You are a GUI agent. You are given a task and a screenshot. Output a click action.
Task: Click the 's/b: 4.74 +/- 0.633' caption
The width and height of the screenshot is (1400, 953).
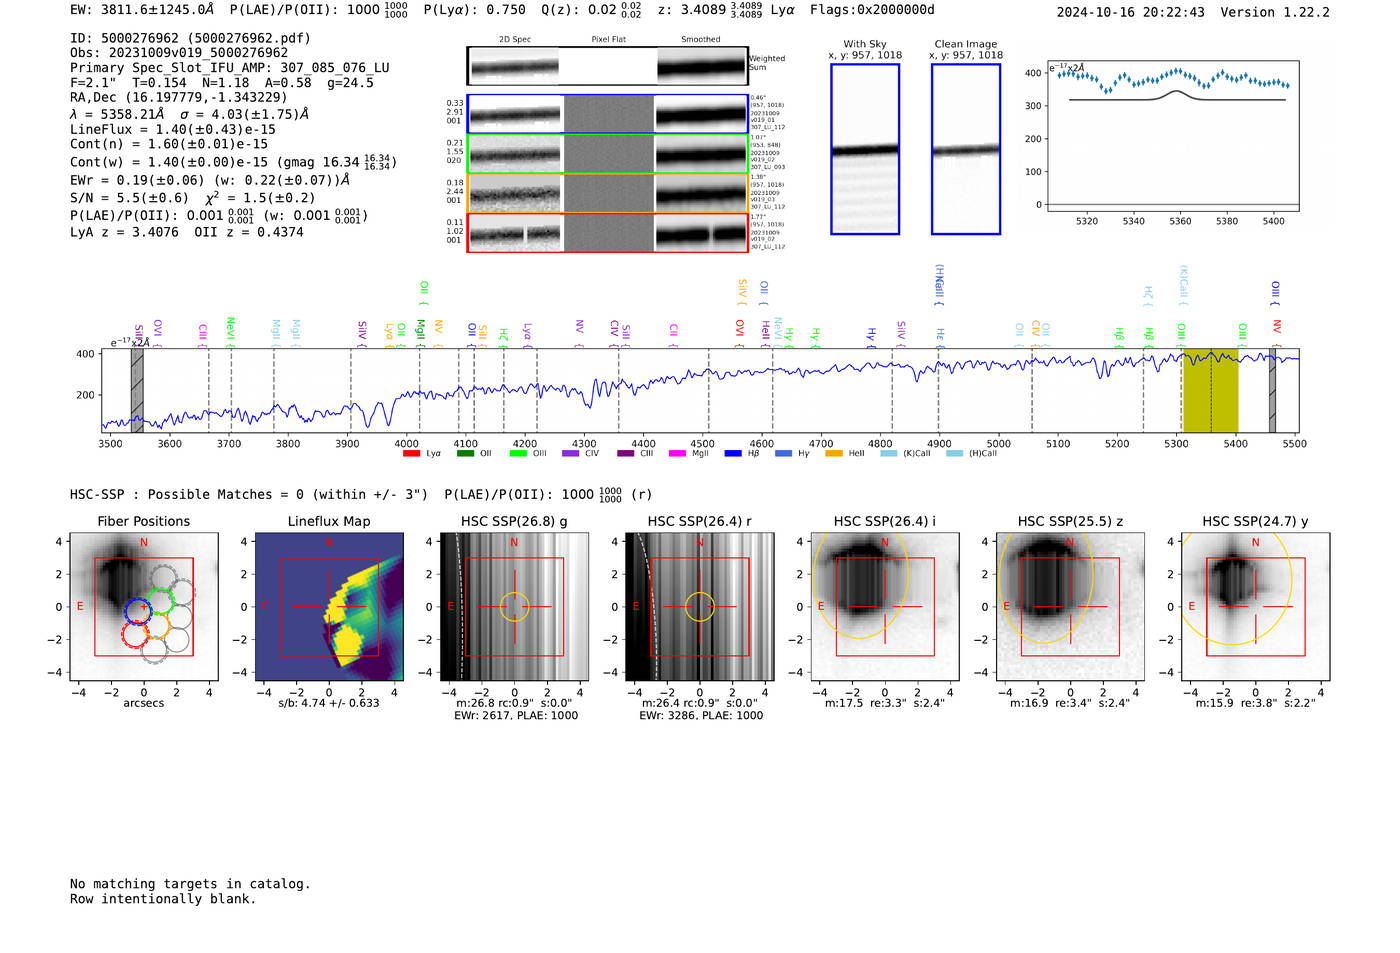pyautogui.click(x=329, y=703)
